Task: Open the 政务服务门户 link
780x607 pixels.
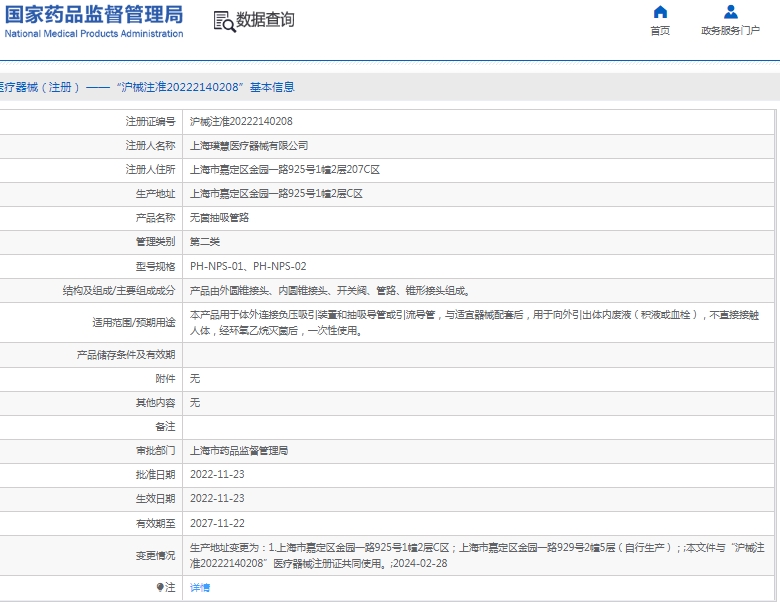Action: click(730, 31)
